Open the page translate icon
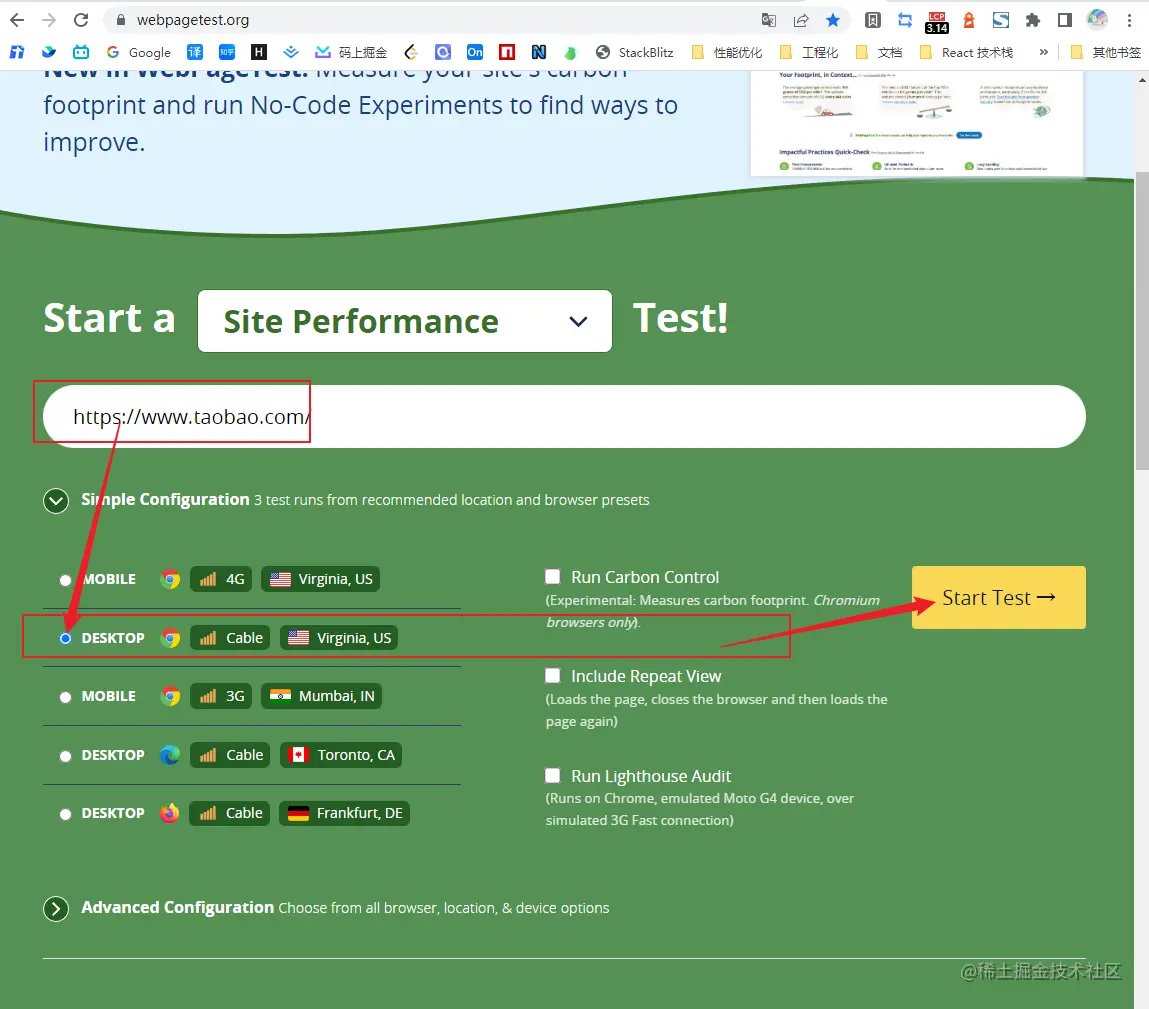 [x=769, y=20]
